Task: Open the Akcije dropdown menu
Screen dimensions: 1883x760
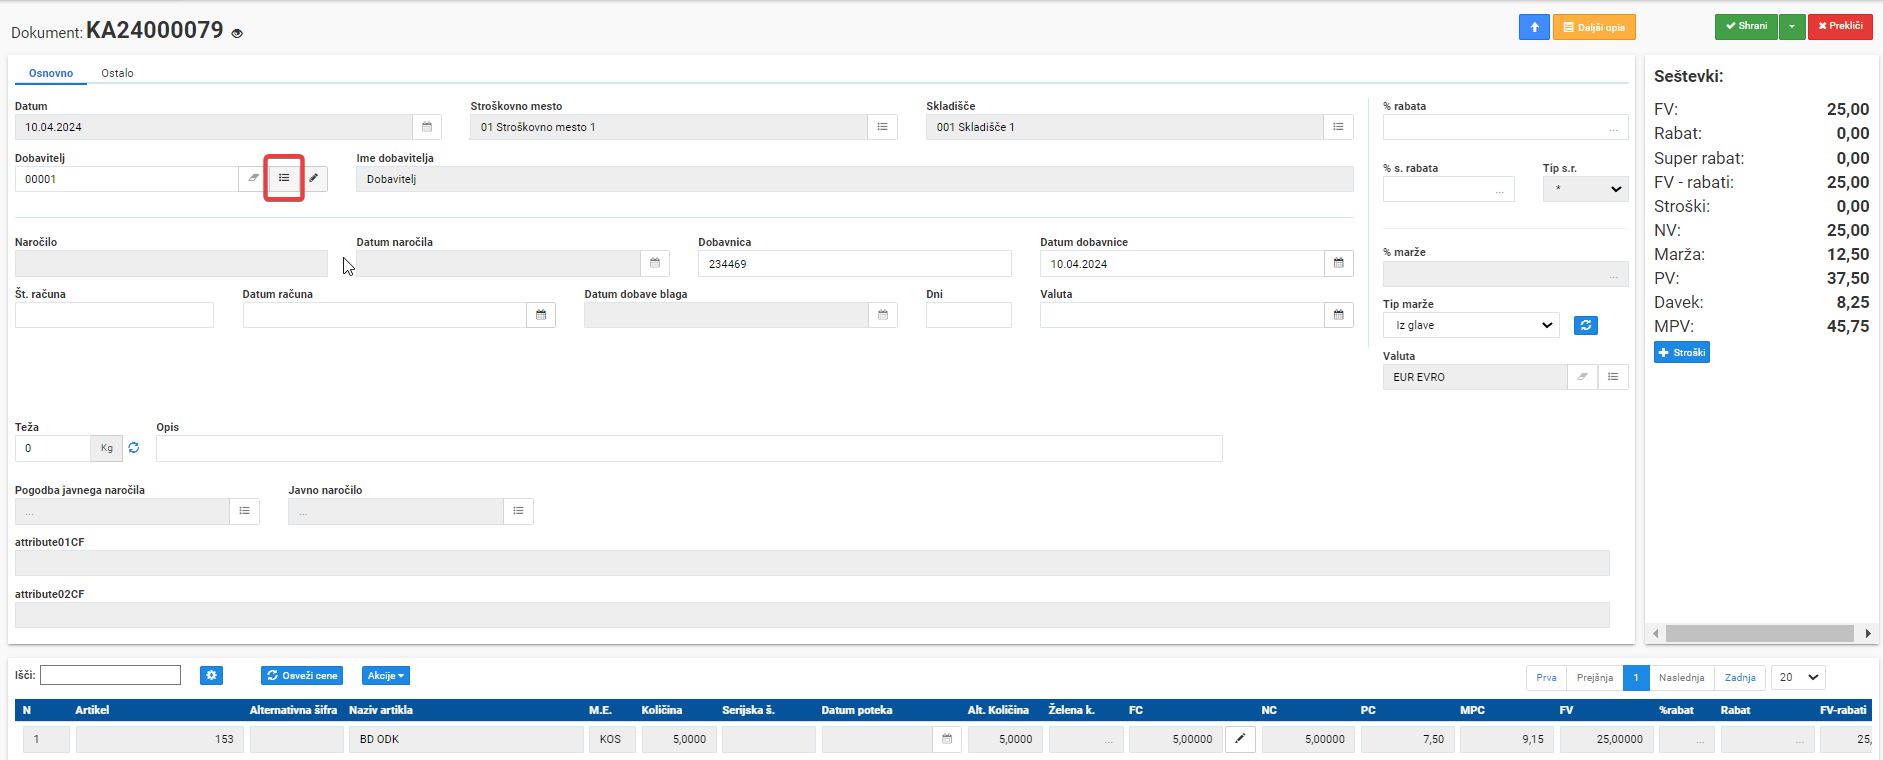Action: click(x=386, y=676)
